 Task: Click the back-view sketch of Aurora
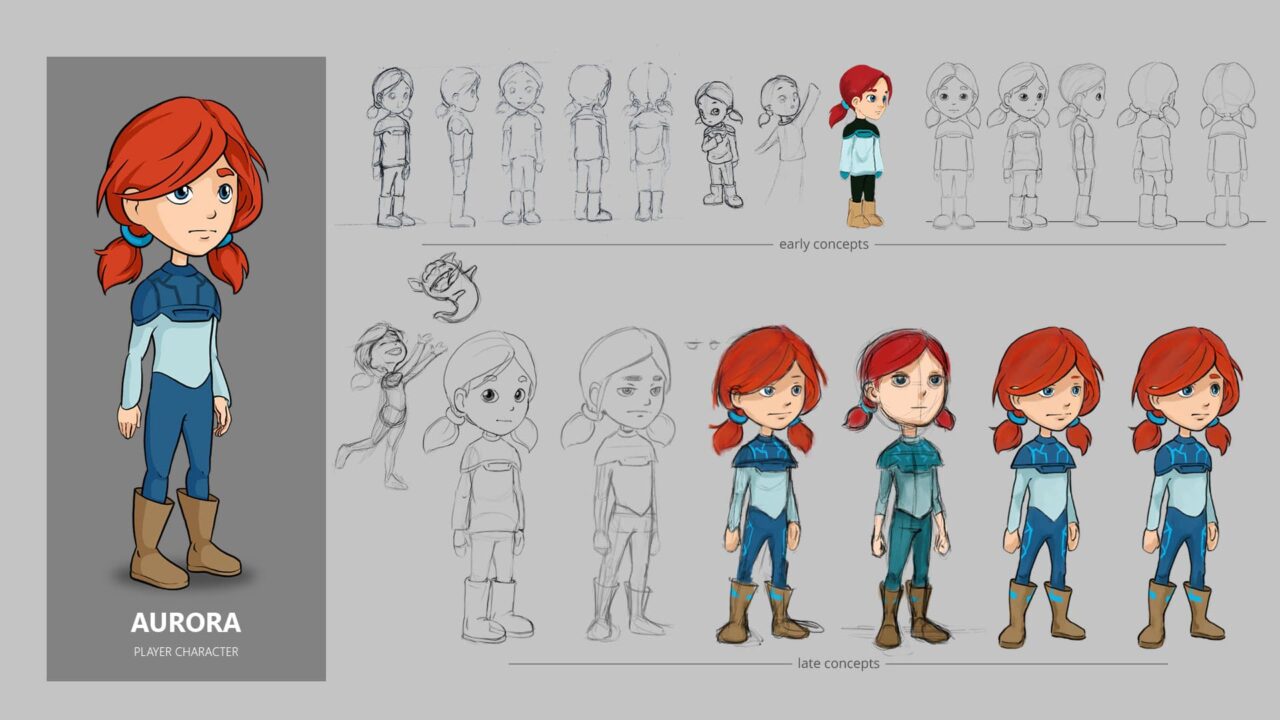click(x=648, y=145)
